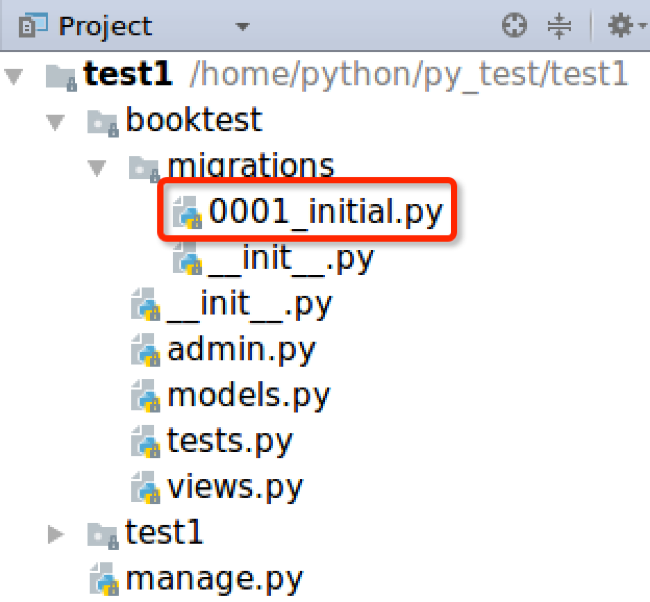The height and width of the screenshot is (602, 650).
Task: Expand the nested test1 folder arrow
Action: 56,533
